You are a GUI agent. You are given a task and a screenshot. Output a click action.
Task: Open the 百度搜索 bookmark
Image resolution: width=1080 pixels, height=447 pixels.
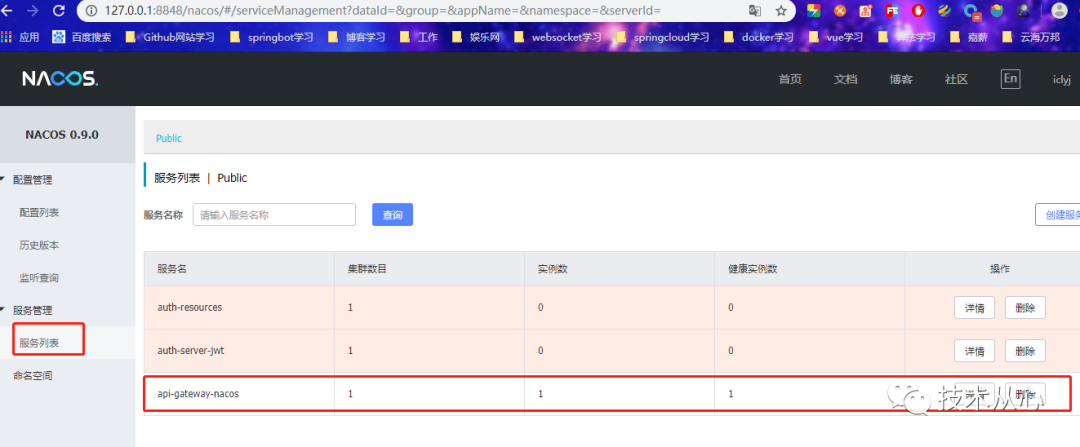tap(83, 37)
